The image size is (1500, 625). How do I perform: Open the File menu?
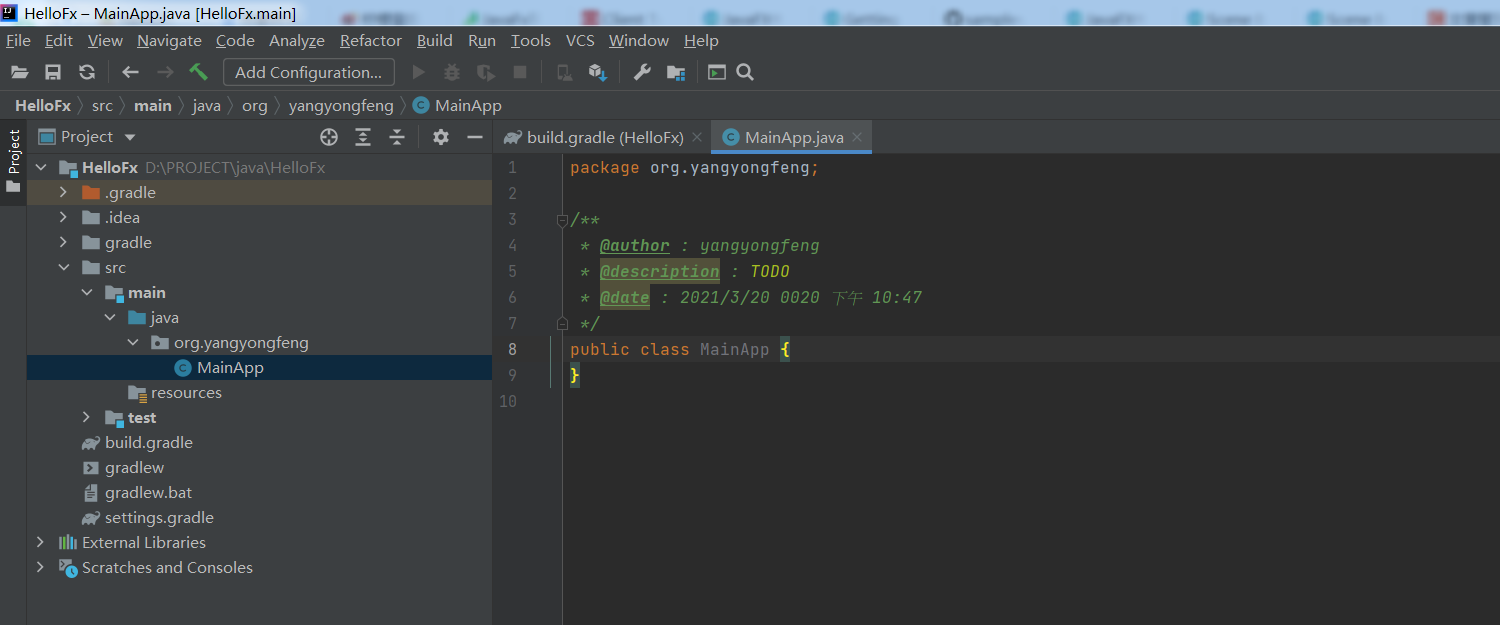18,40
